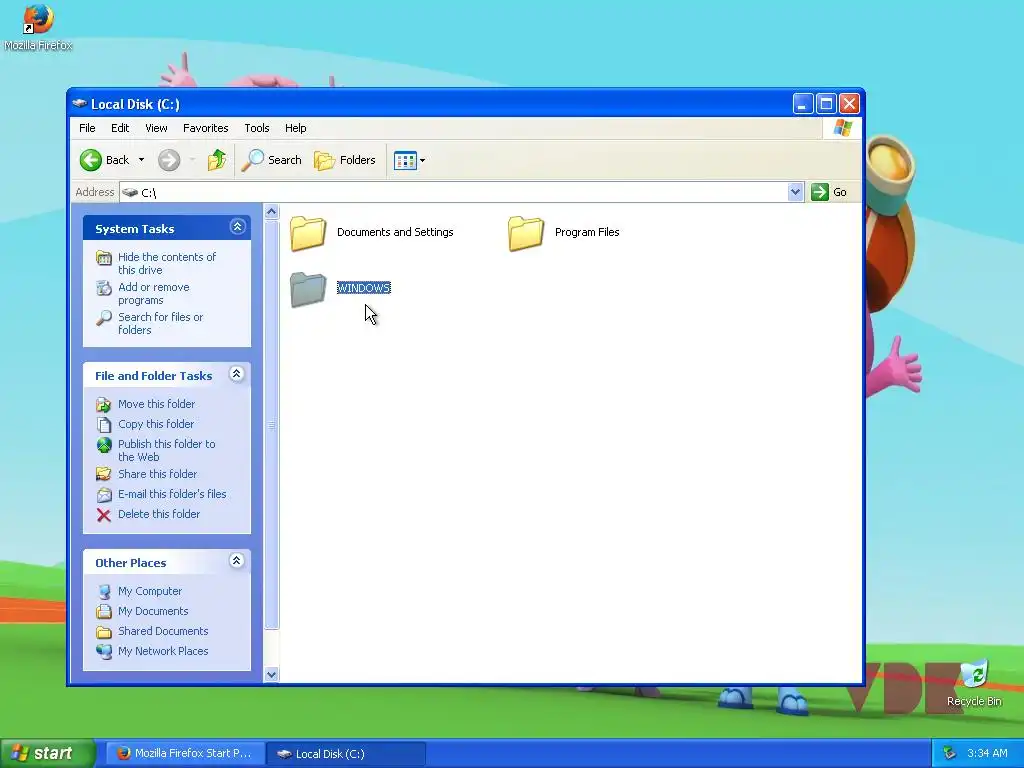Go to My Documents in Other Places
This screenshot has width=1024, height=768.
[x=153, y=611]
